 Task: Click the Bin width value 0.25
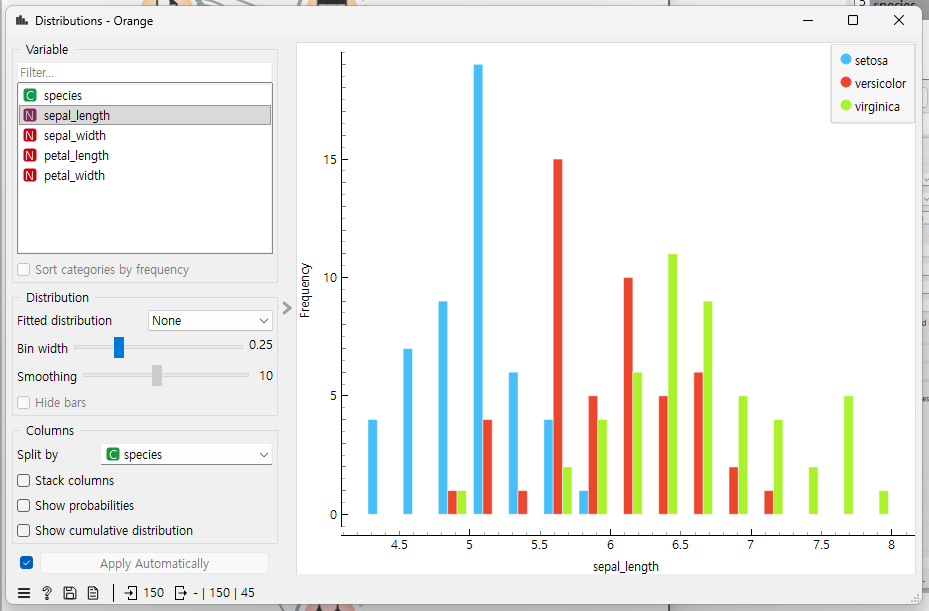pyautogui.click(x=261, y=345)
